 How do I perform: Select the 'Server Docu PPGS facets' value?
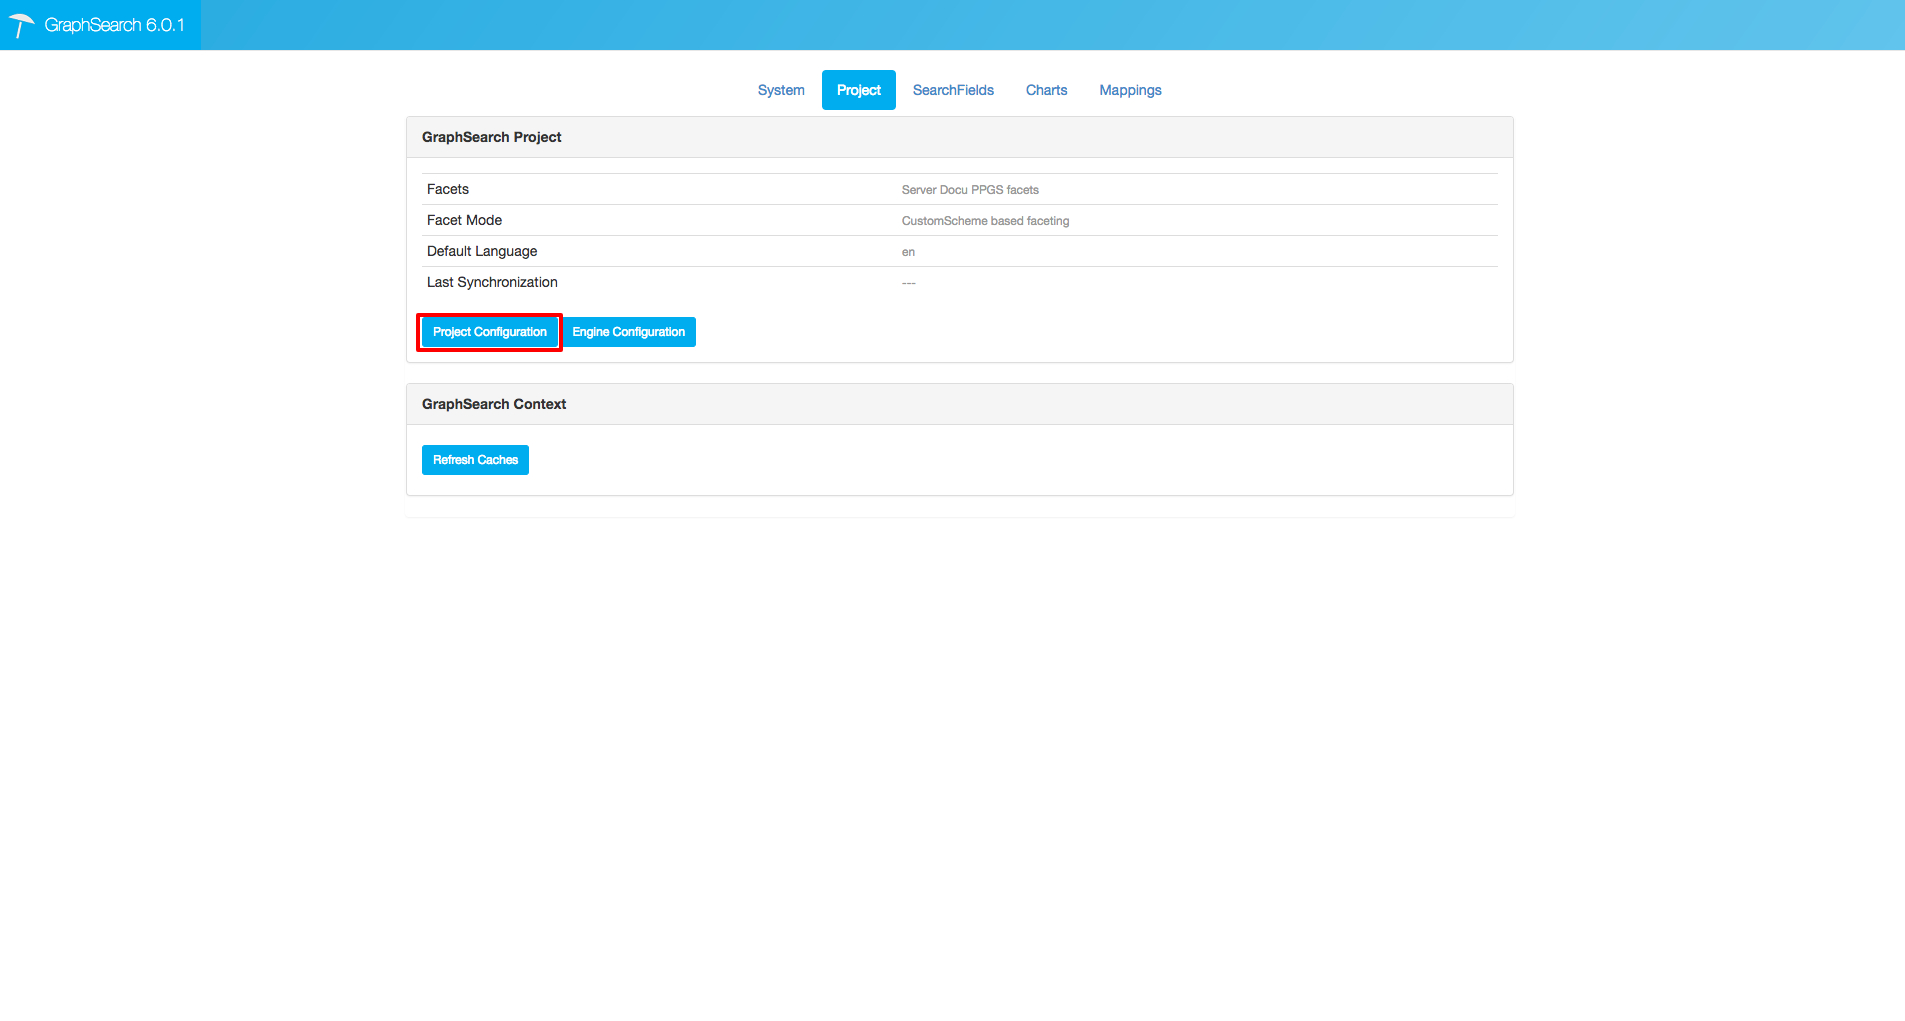tap(970, 190)
